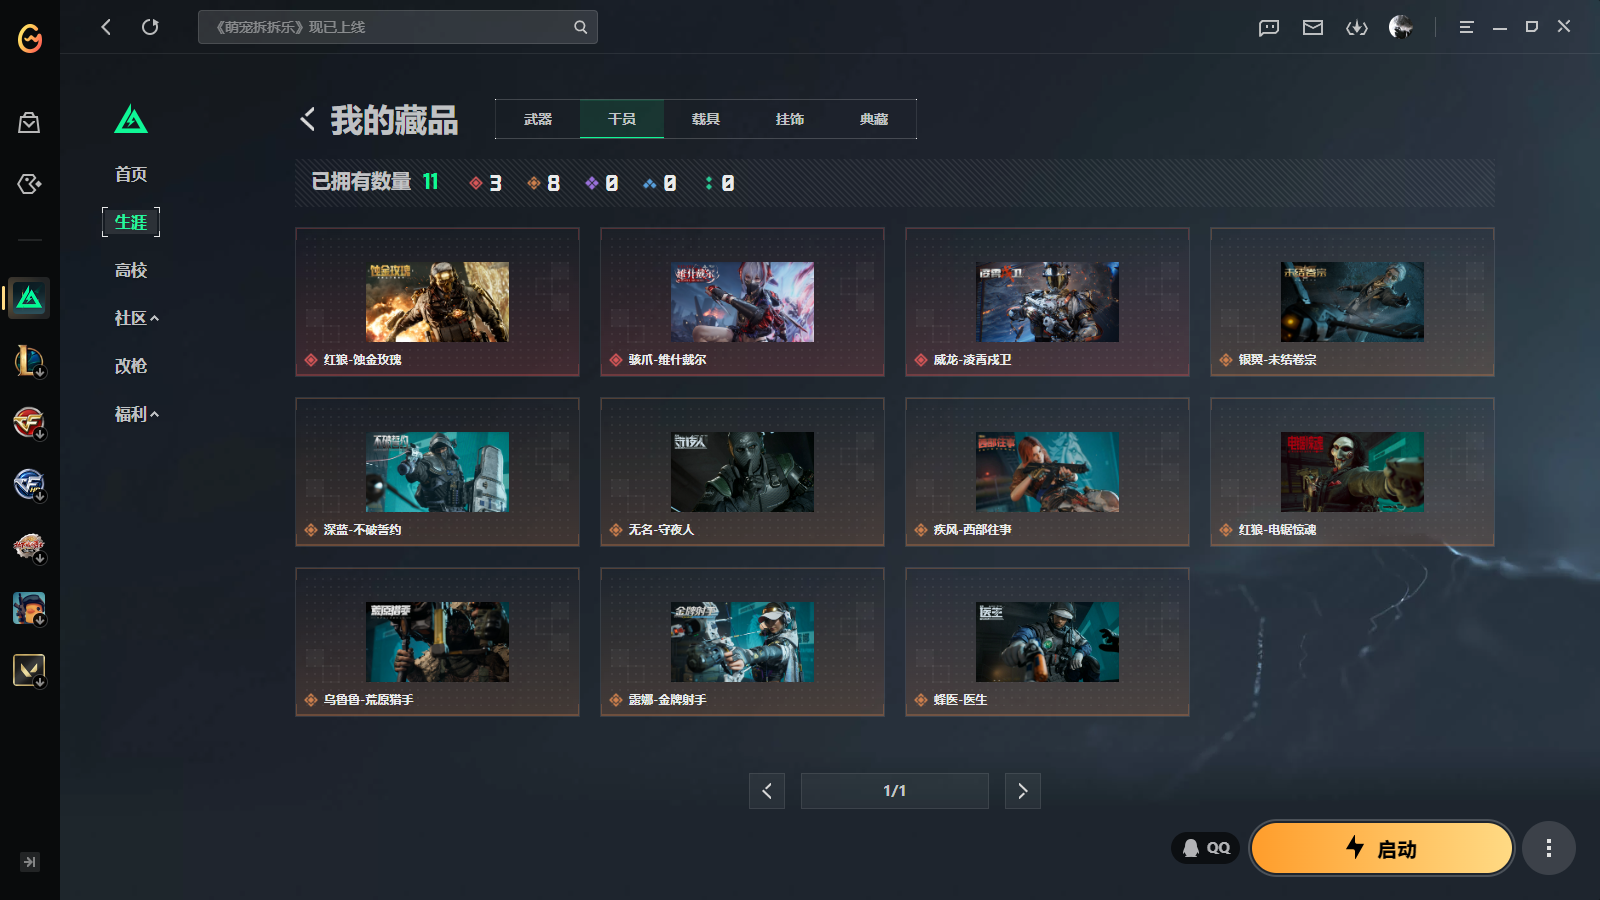
Task: Go to the next collection page
Action: 1023,791
